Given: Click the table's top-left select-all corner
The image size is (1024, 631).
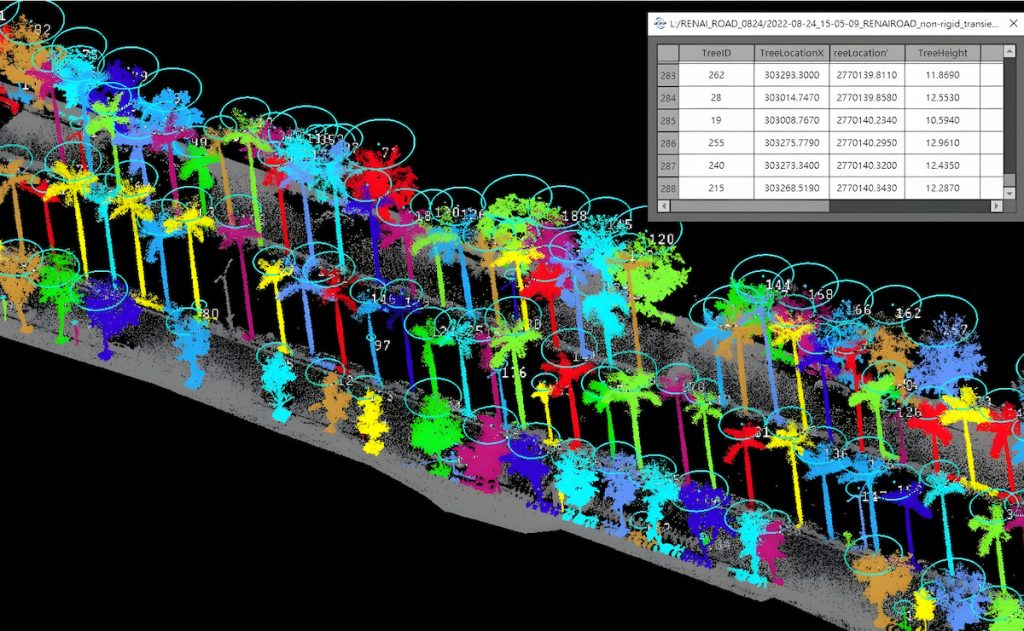Looking at the screenshot, I should click(x=667, y=52).
